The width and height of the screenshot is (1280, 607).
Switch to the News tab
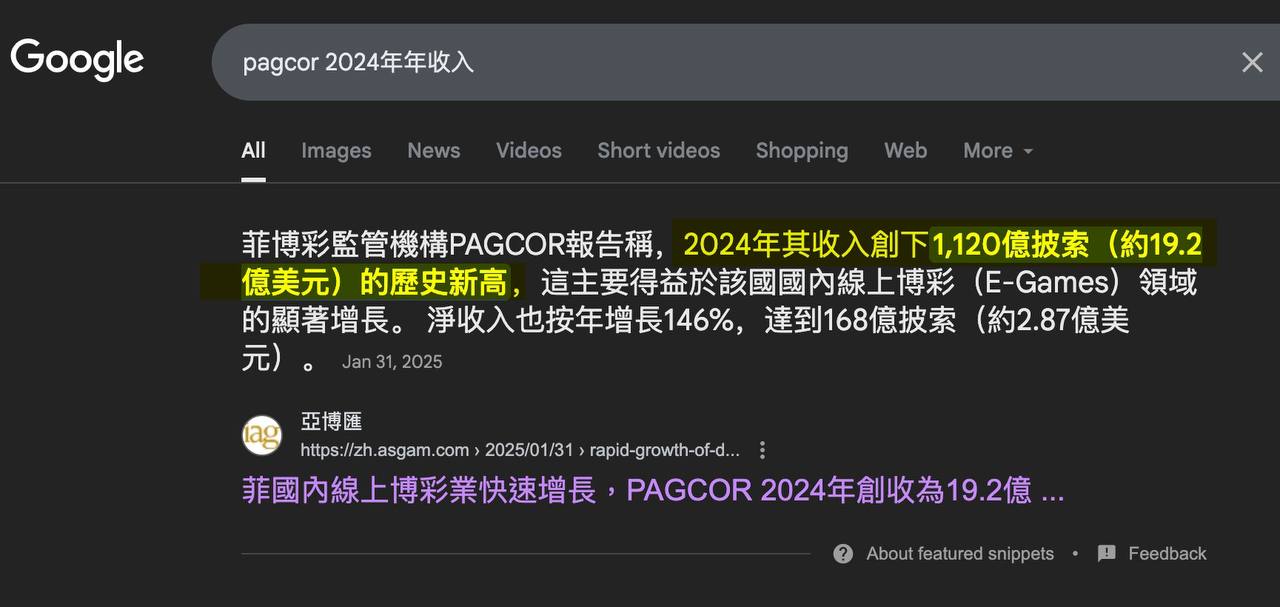(433, 150)
